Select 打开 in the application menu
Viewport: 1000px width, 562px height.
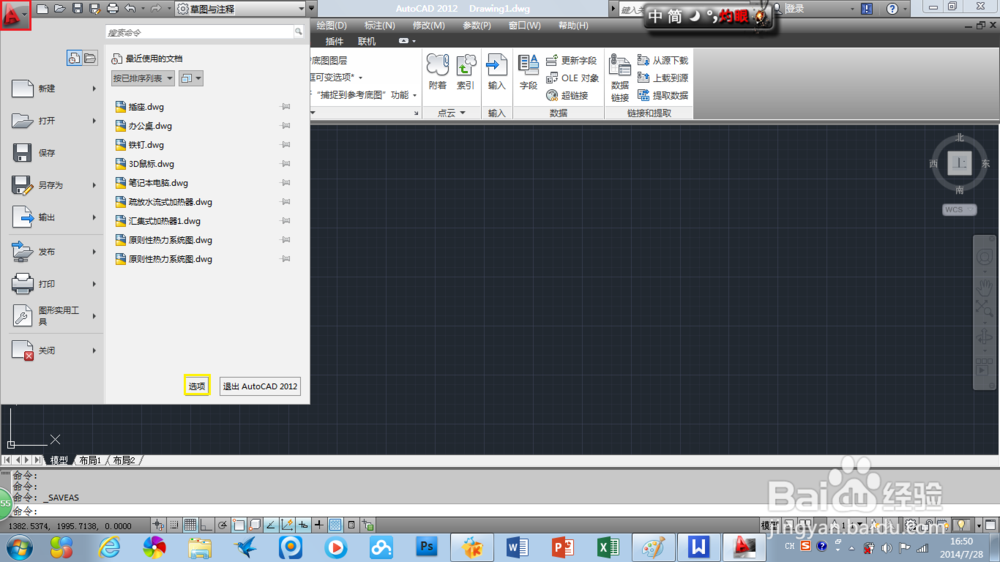coord(53,121)
